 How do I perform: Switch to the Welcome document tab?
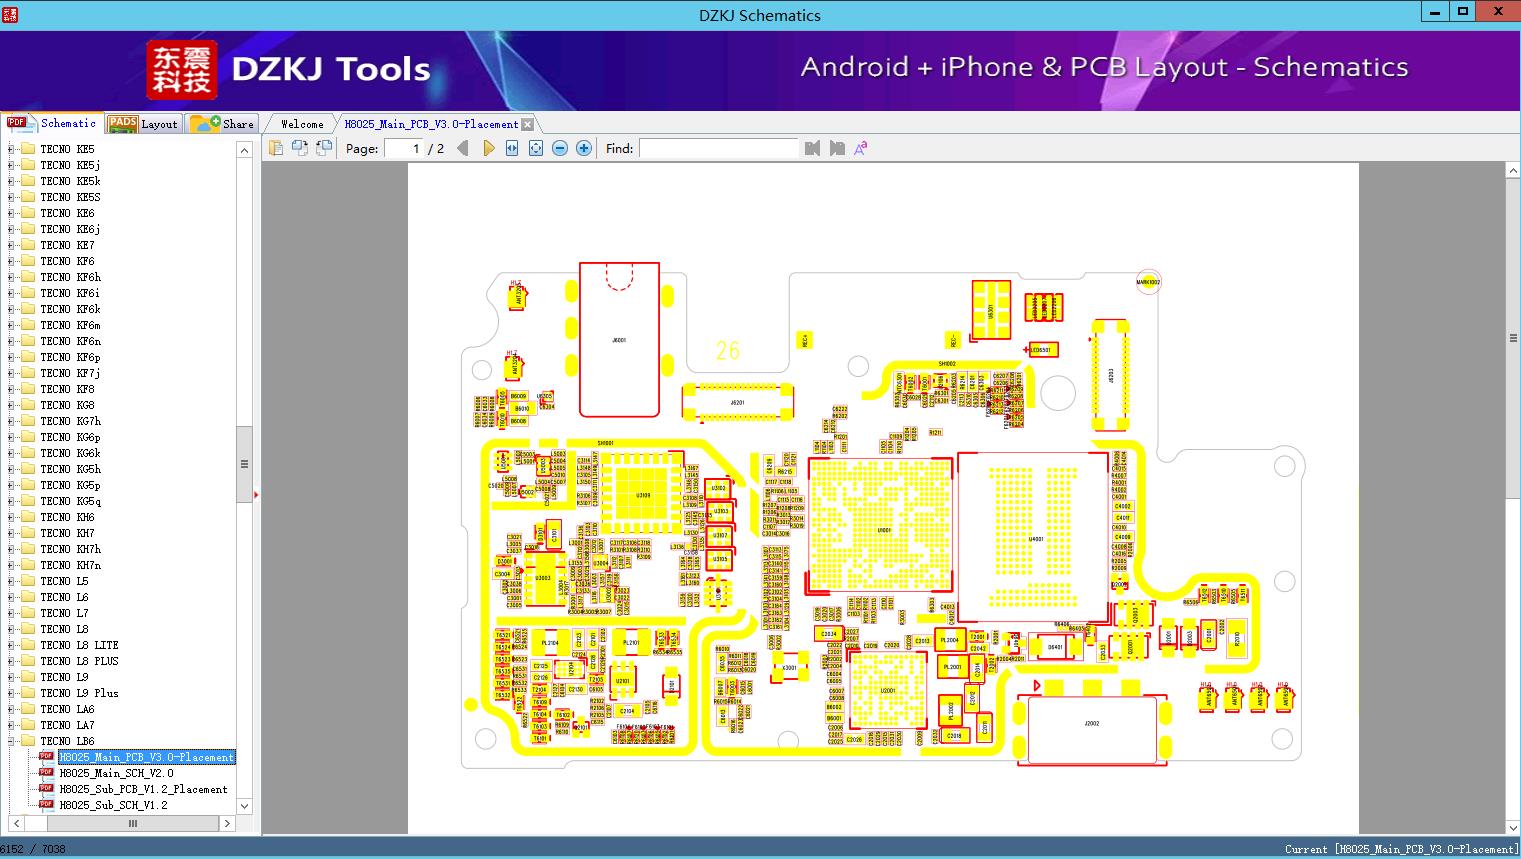[302, 124]
